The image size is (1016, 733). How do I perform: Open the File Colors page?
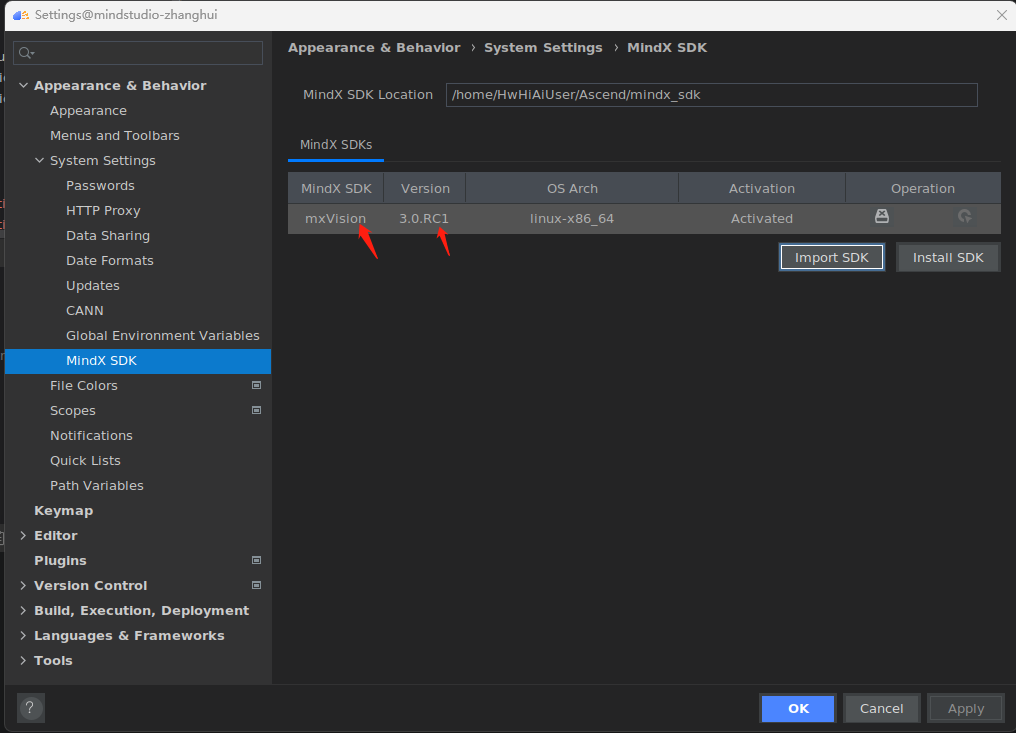click(x=84, y=386)
